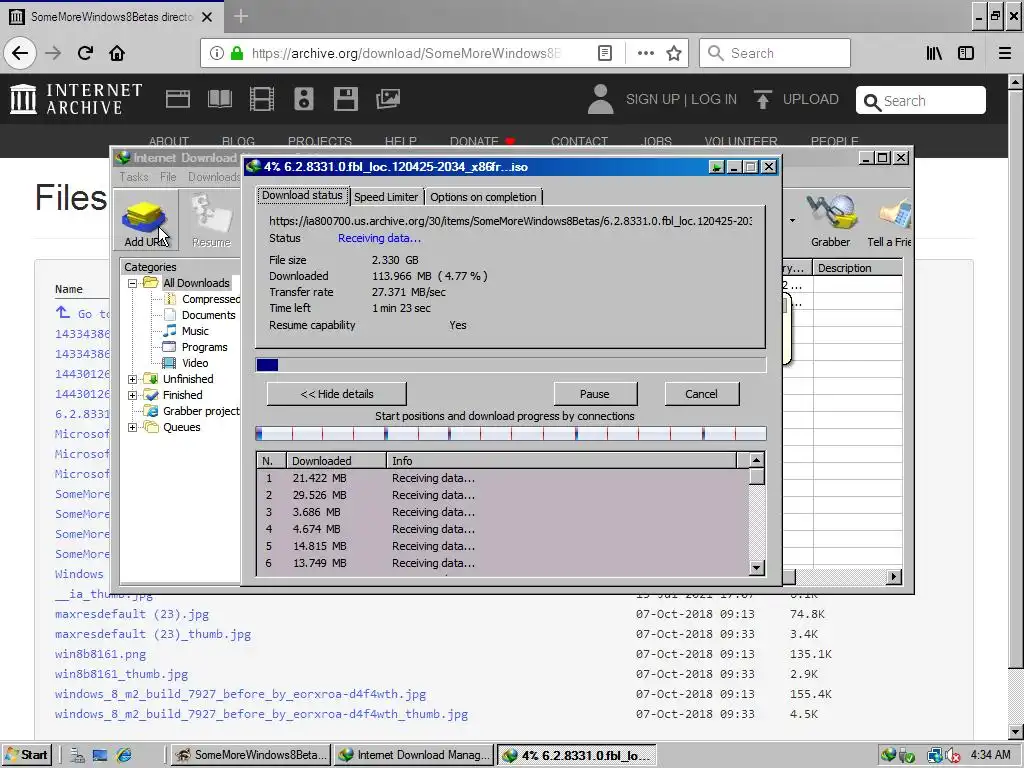Open the Video film icon in Archive header
Image resolution: width=1024 pixels, height=768 pixels.
click(x=262, y=99)
